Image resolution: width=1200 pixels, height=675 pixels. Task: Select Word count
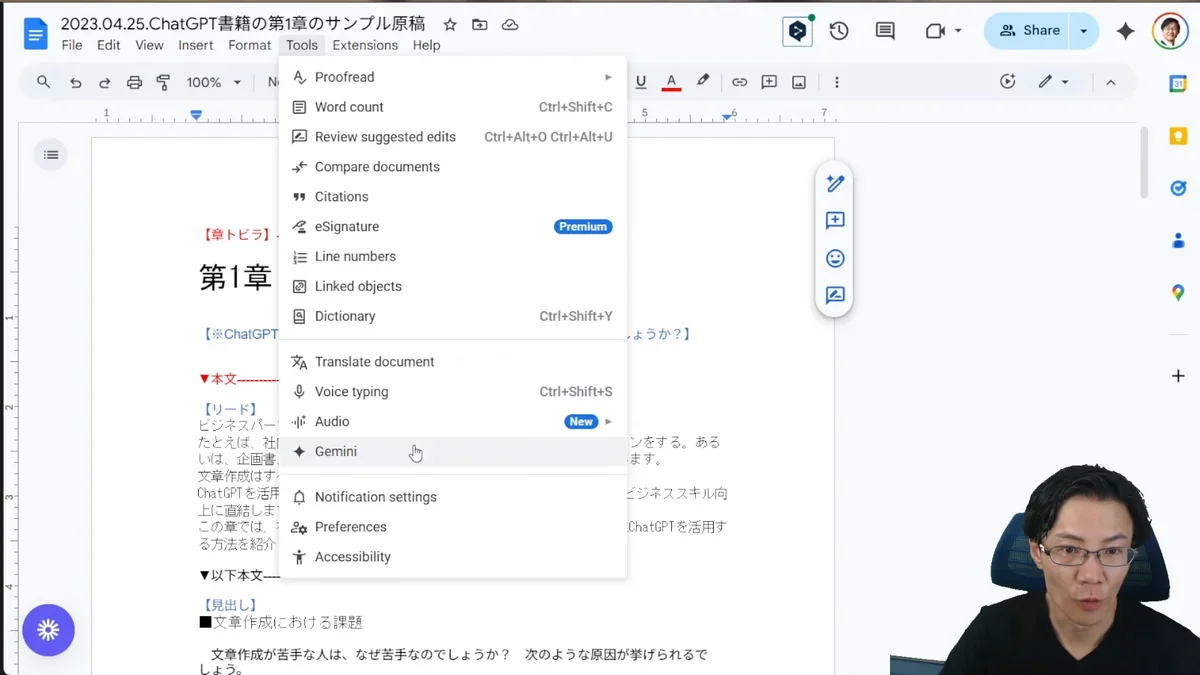453,107
